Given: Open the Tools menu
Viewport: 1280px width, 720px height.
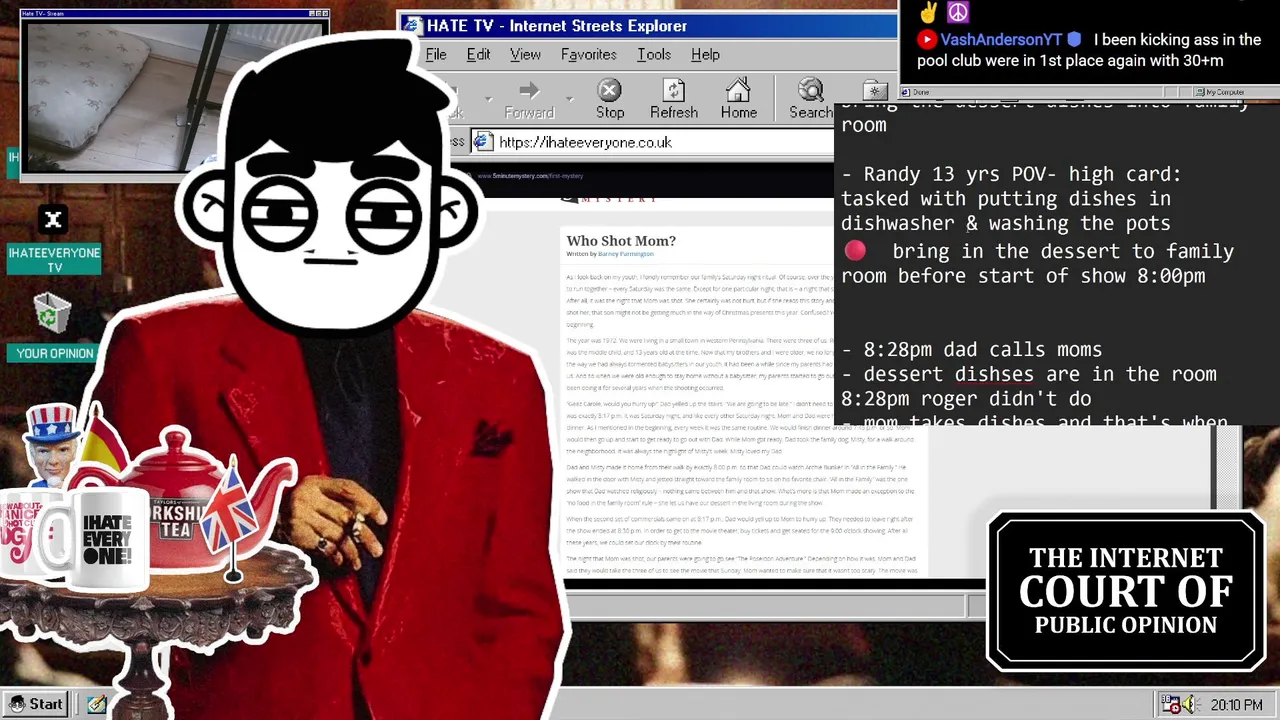Looking at the screenshot, I should click(x=654, y=54).
